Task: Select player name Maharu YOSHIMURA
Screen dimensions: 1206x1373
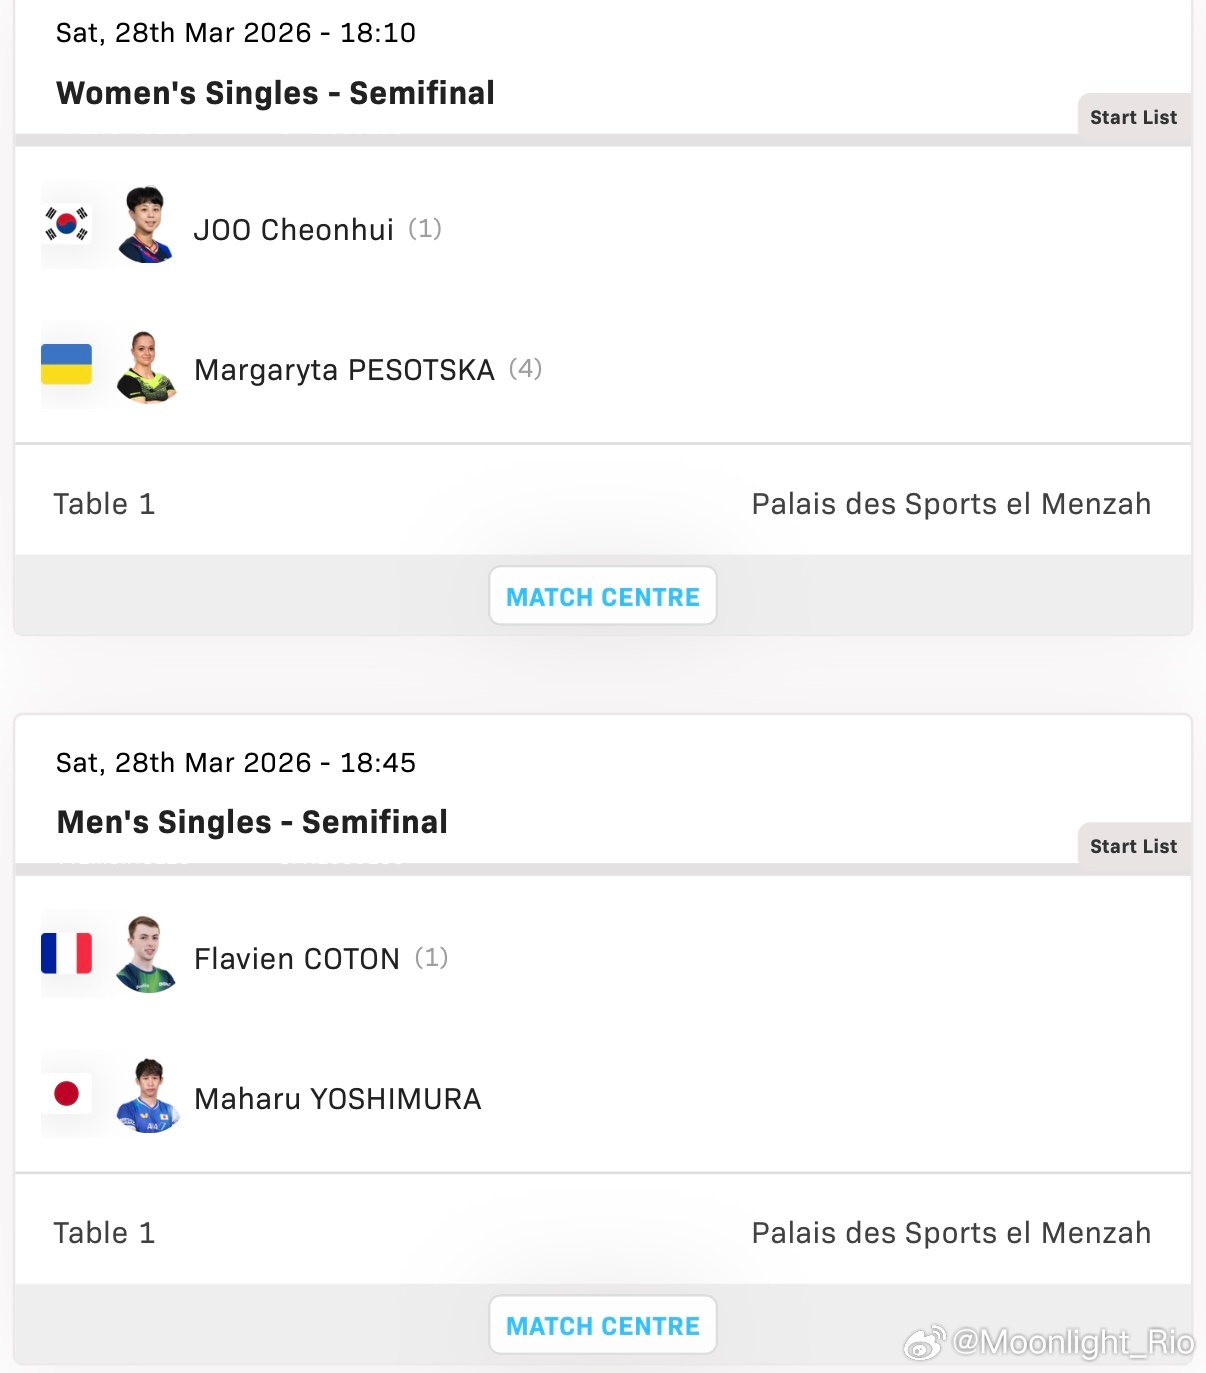Action: (x=337, y=1099)
